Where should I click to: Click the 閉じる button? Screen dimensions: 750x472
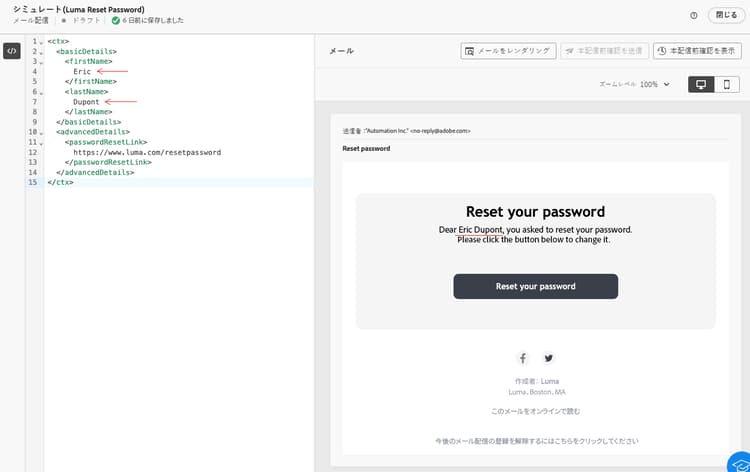click(726, 15)
